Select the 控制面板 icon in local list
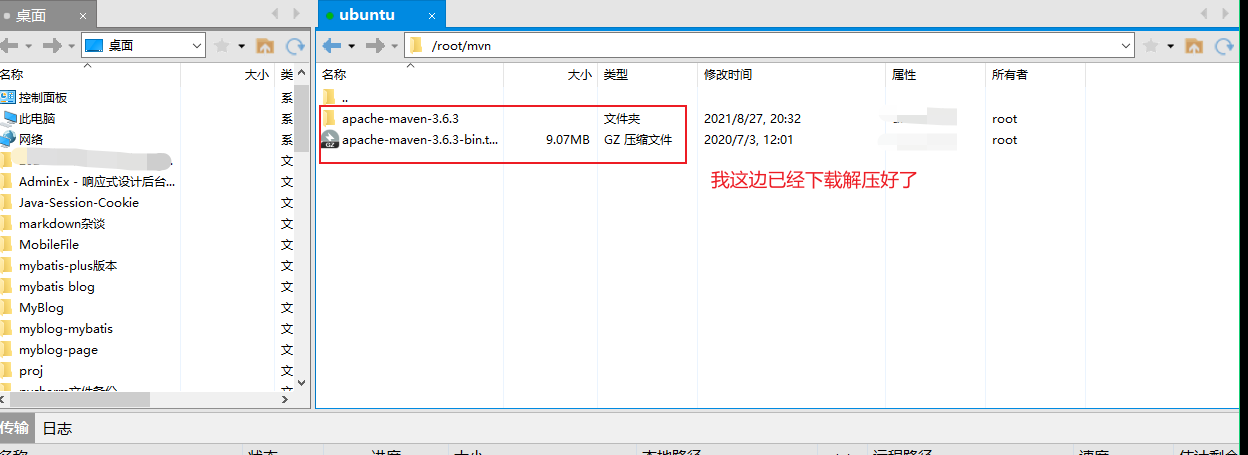The width and height of the screenshot is (1248, 455). point(8,97)
